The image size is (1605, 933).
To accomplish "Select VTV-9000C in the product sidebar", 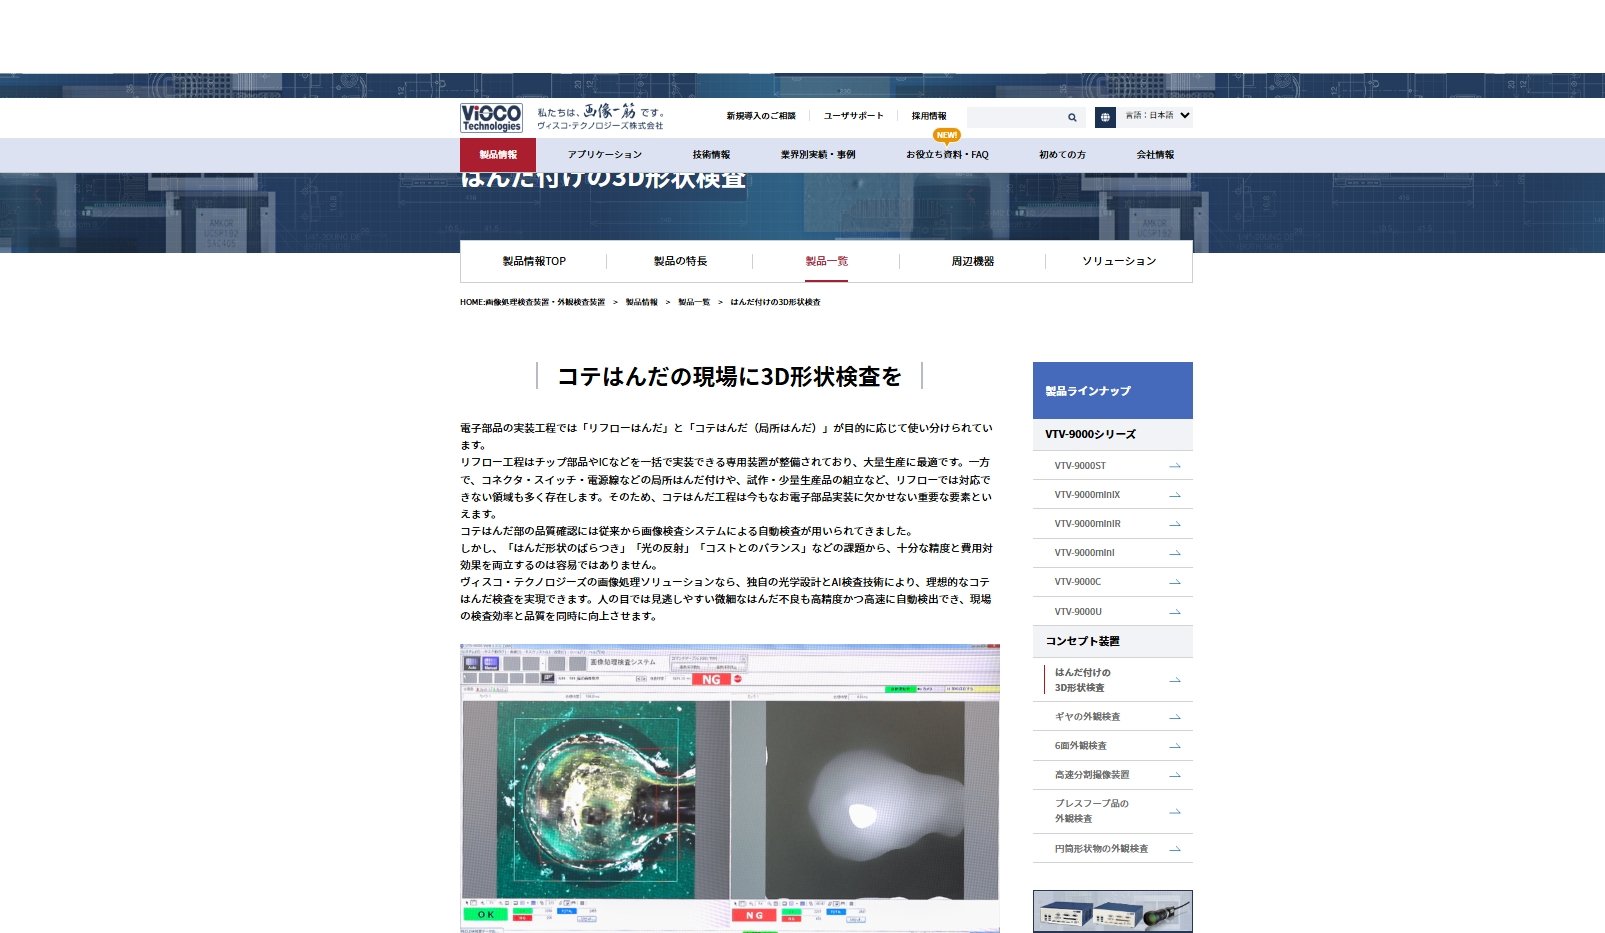I will 1076,582.
